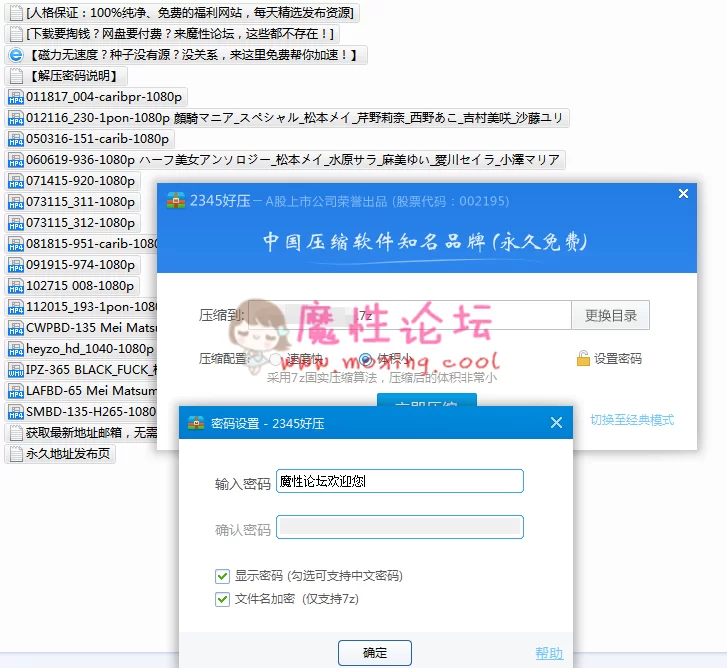The width and height of the screenshot is (727, 668).
Task: Select the 【解压密码说明】 file name
Action: point(74,76)
